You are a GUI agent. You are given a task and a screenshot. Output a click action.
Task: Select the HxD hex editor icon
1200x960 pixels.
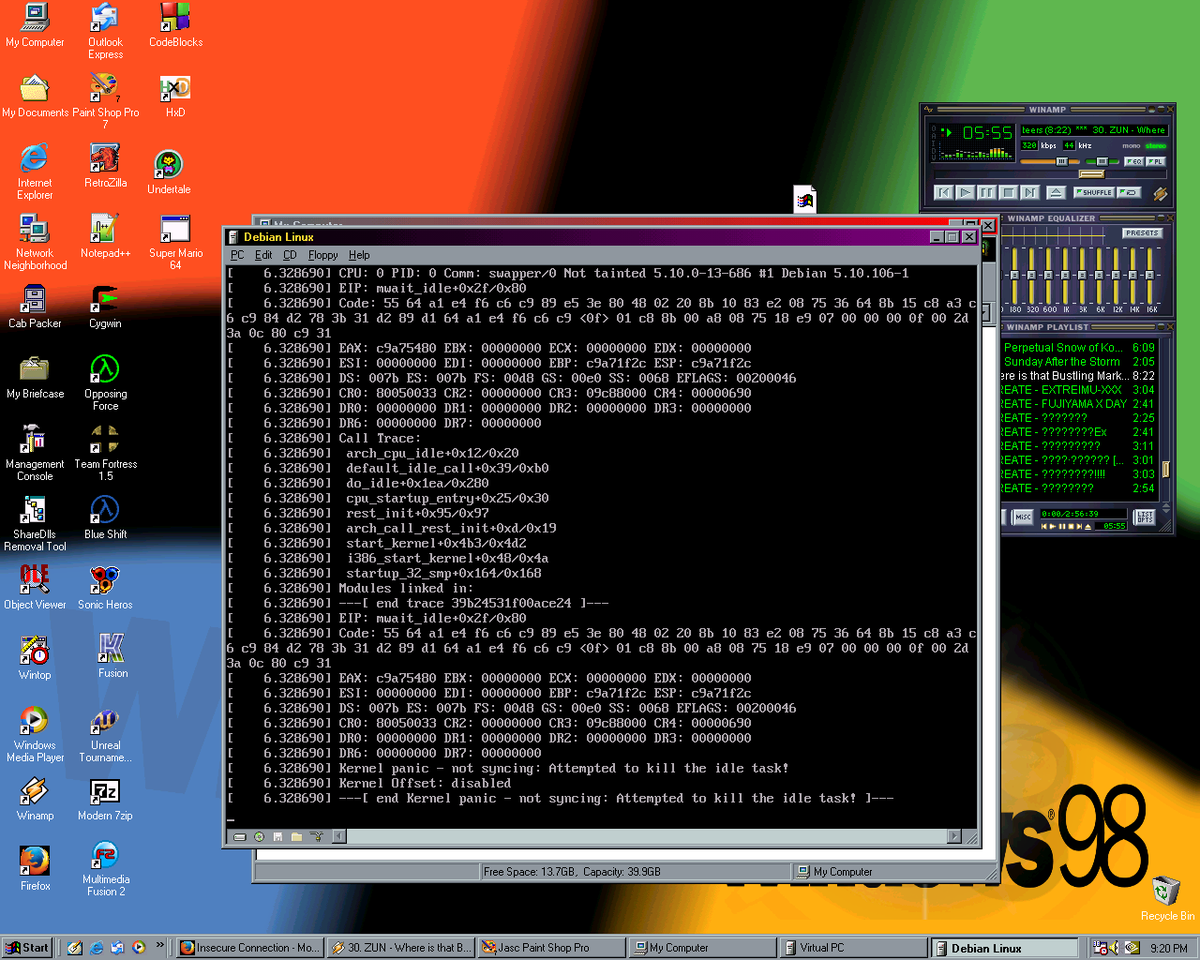tap(176, 96)
